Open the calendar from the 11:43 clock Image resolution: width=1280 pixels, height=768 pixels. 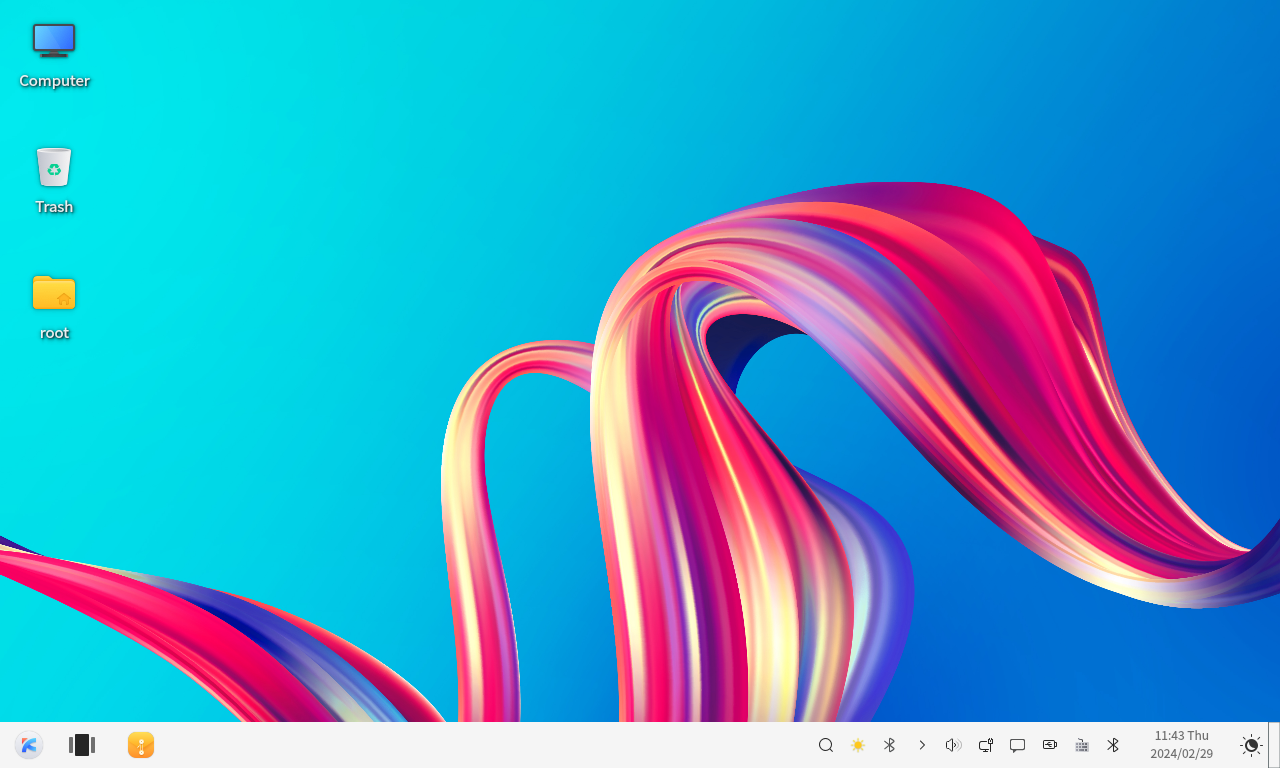coord(1181,745)
